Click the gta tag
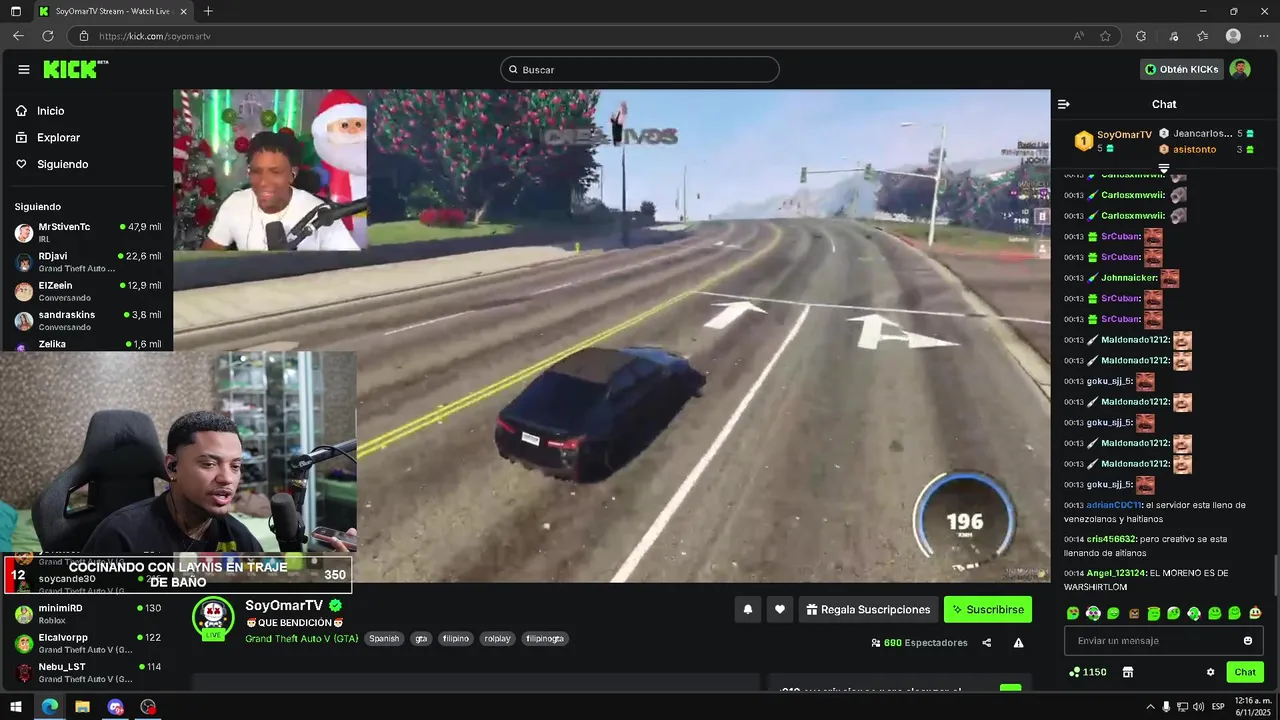This screenshot has width=1280, height=720. pyautogui.click(x=421, y=638)
